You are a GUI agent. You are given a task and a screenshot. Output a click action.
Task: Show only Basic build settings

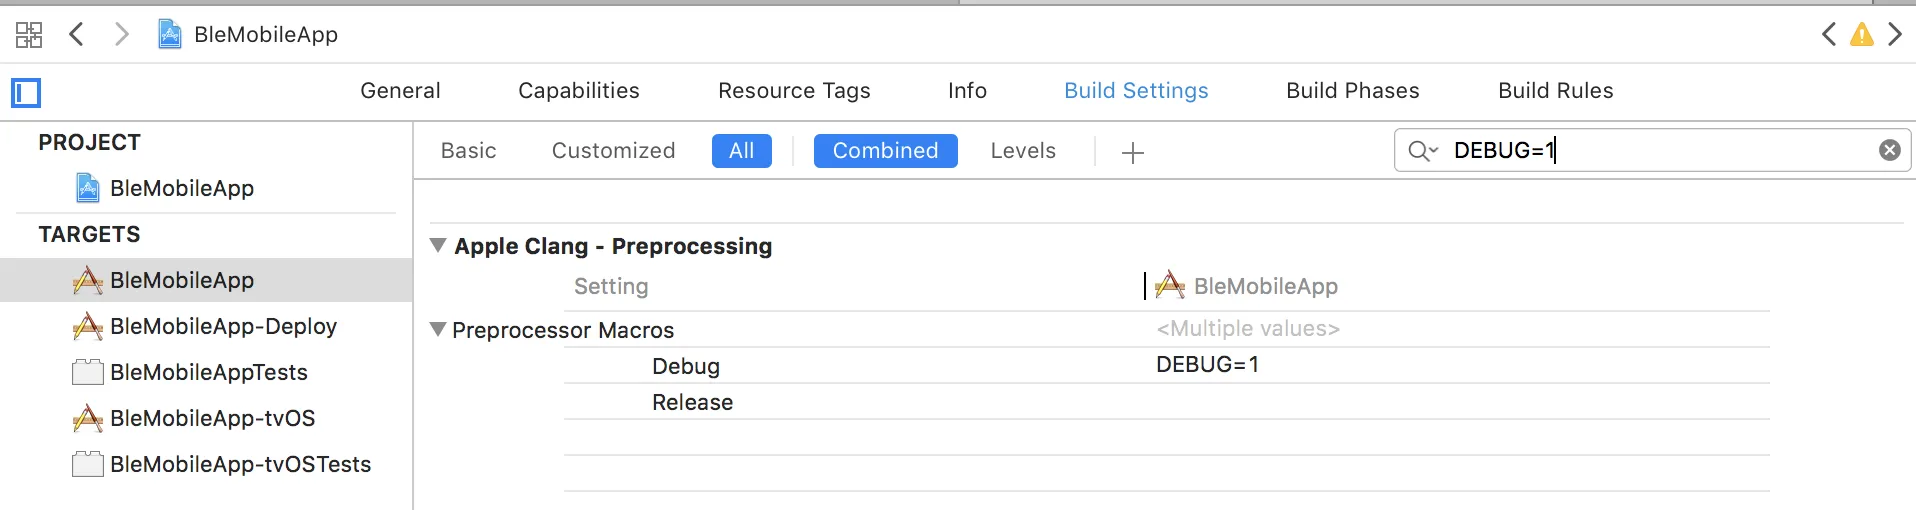click(468, 151)
